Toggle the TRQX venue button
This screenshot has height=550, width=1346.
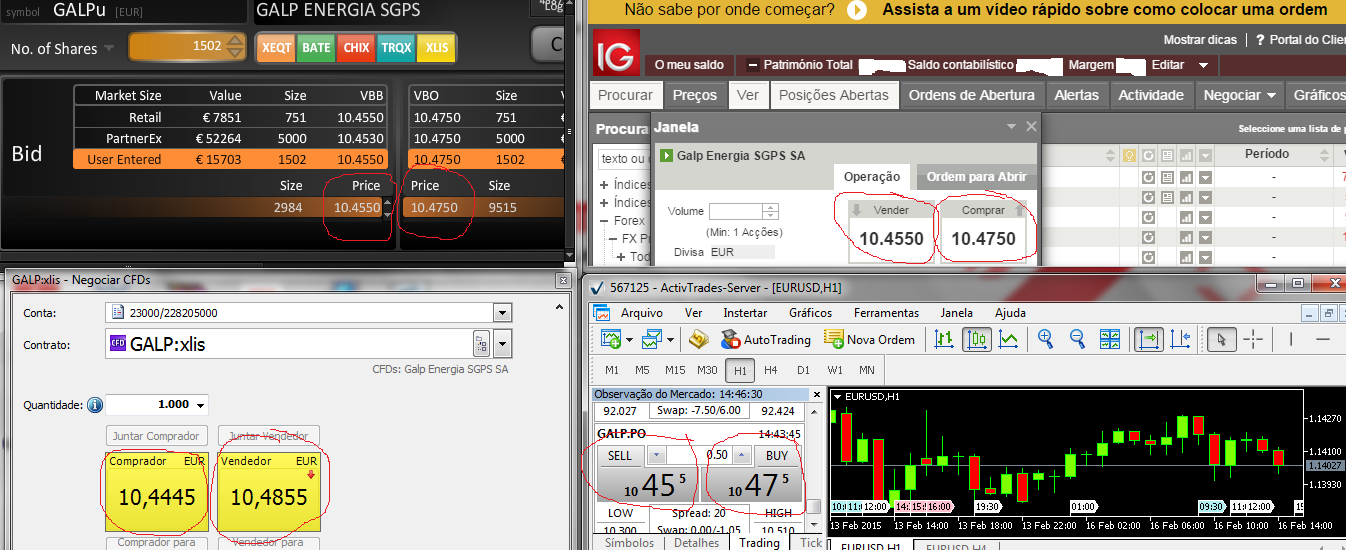(x=395, y=47)
